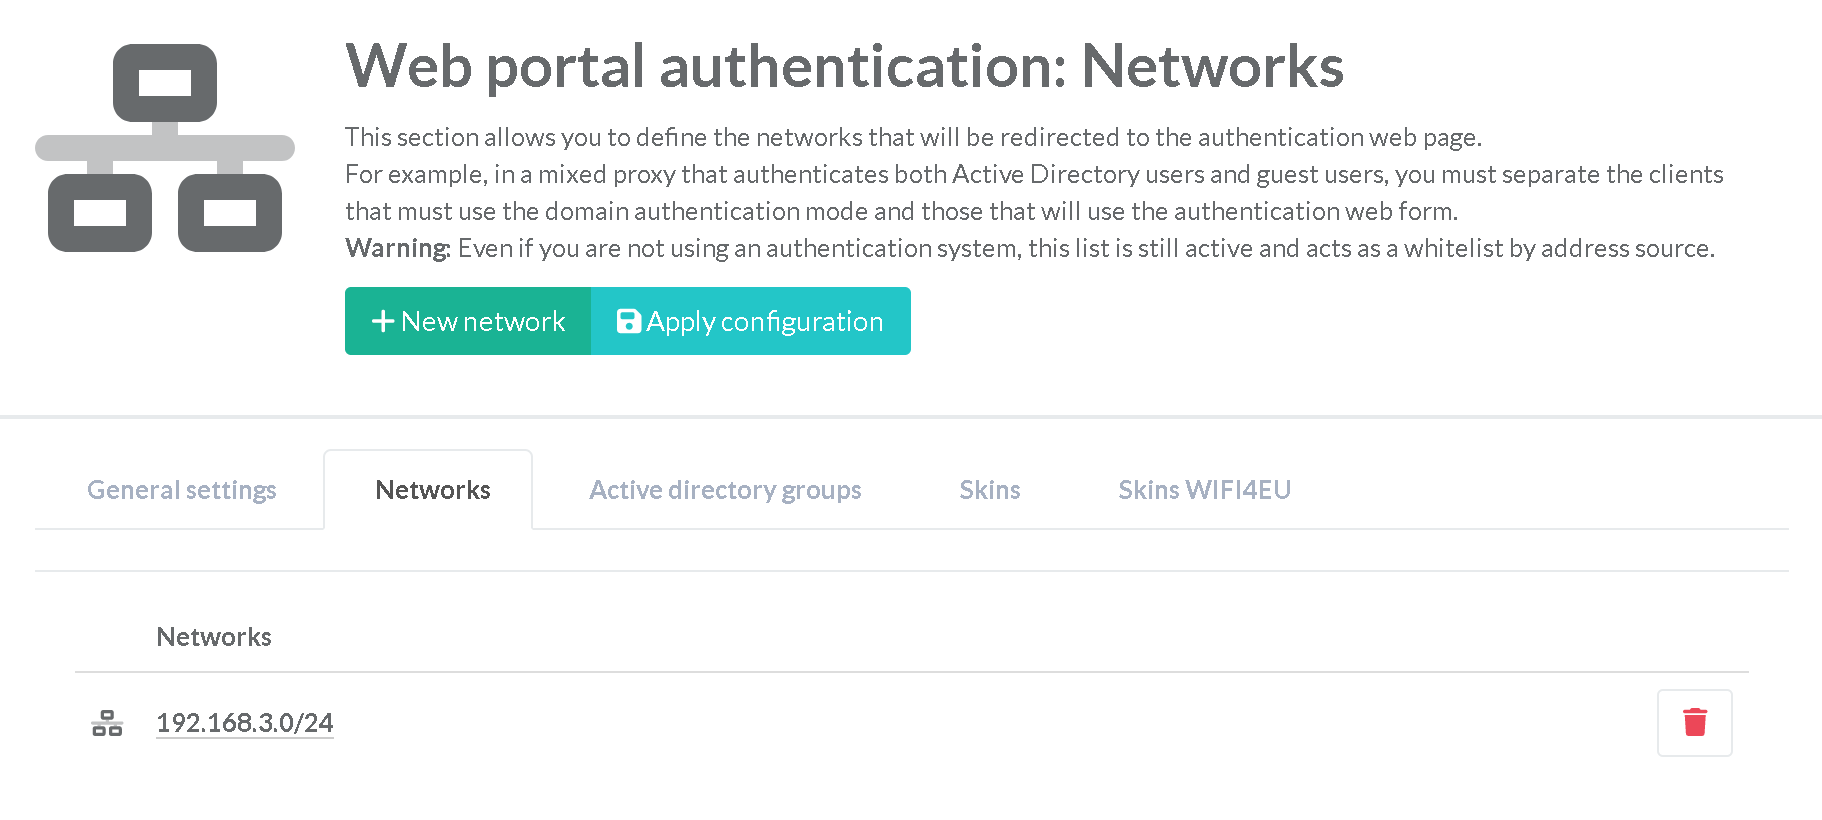The width and height of the screenshot is (1822, 820).
Task: Go to the Skins tab
Action: [989, 490]
